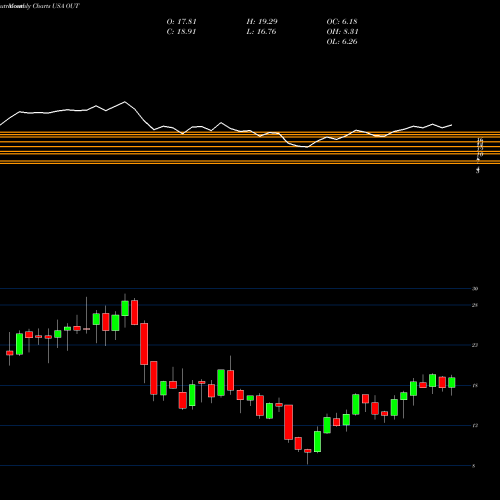Click the 18 price axis label
500x500 pixels.
pos(475,386)
